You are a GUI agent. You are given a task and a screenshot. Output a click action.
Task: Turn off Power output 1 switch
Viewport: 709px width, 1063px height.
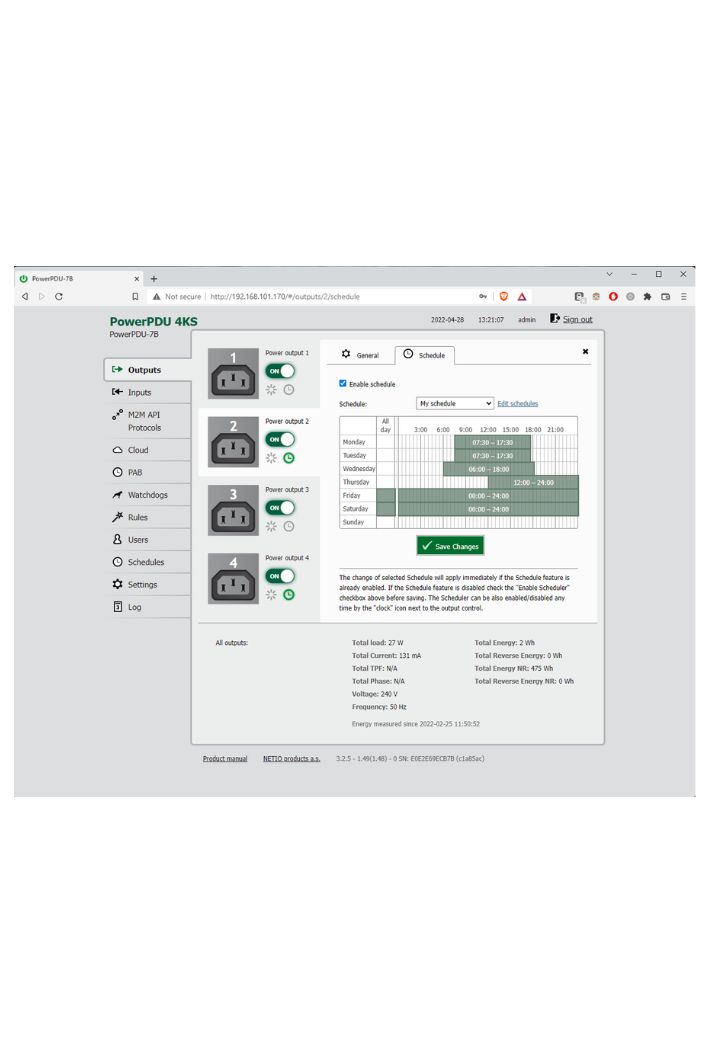[280, 371]
